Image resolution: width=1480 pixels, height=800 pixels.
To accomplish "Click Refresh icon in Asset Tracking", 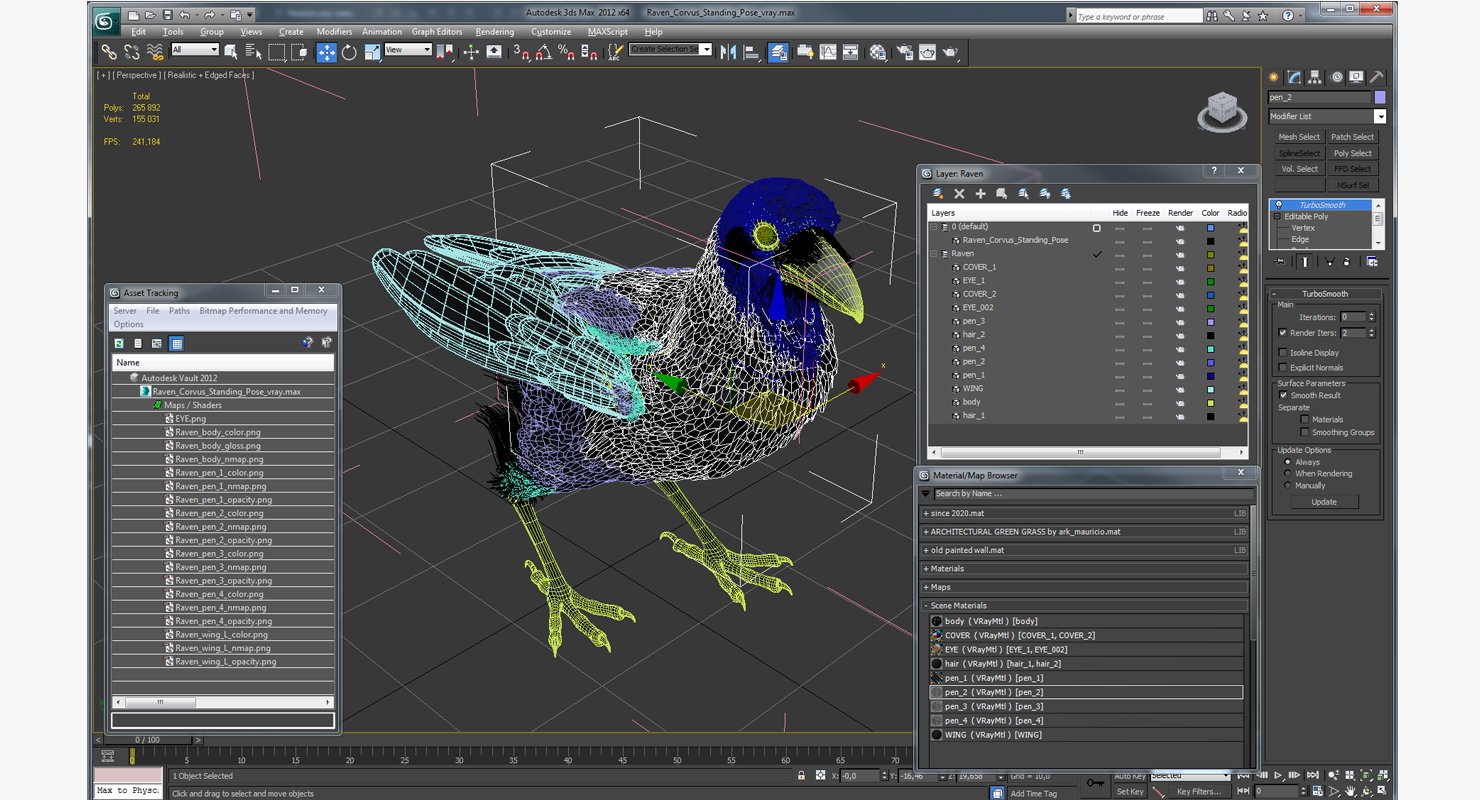I will click(x=119, y=343).
